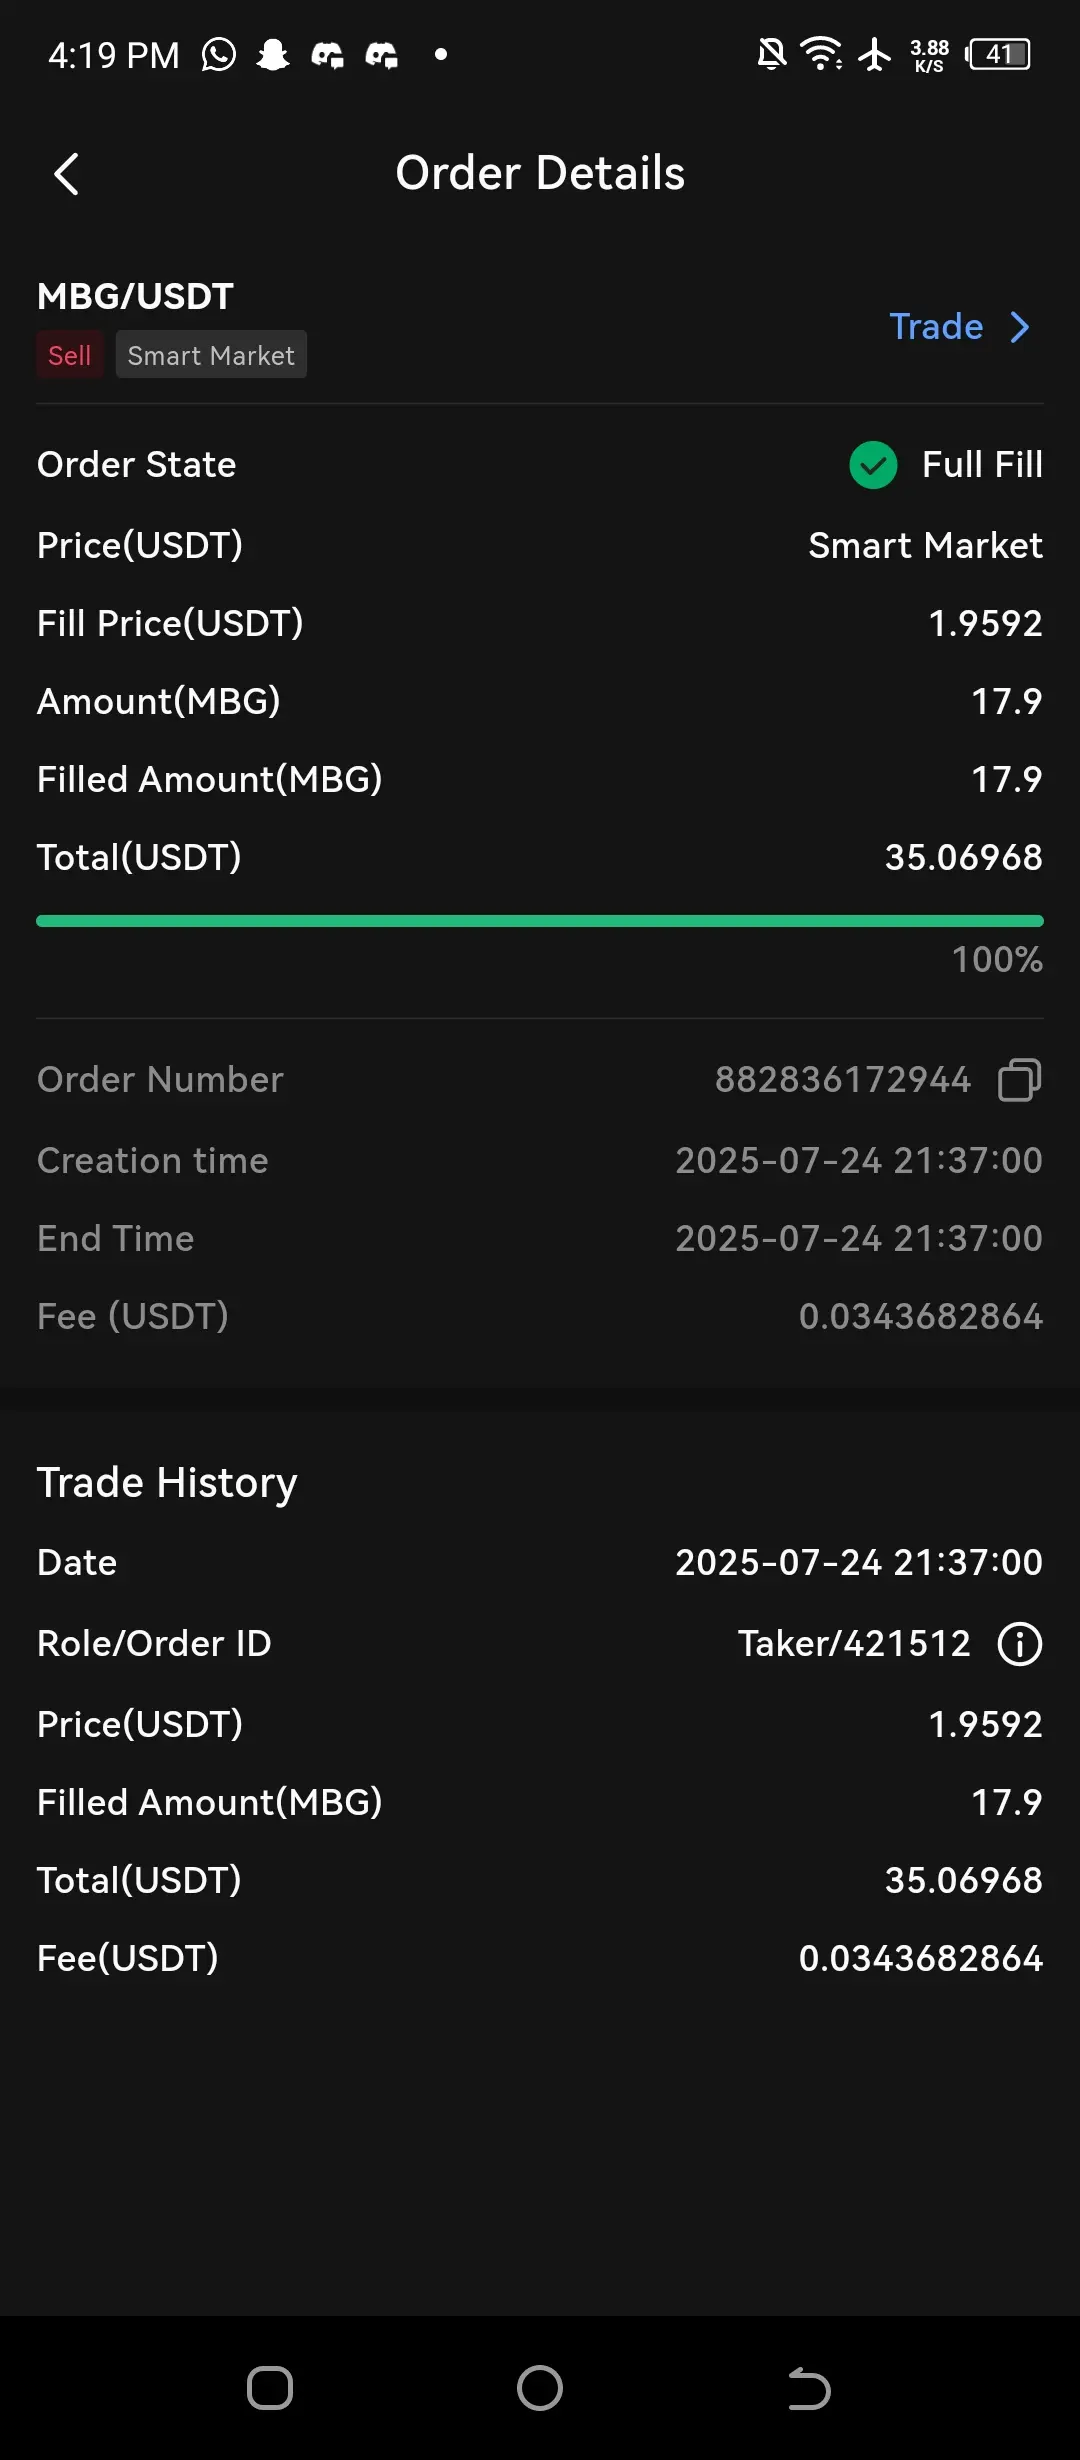Go back using the header arrow

click(x=66, y=174)
